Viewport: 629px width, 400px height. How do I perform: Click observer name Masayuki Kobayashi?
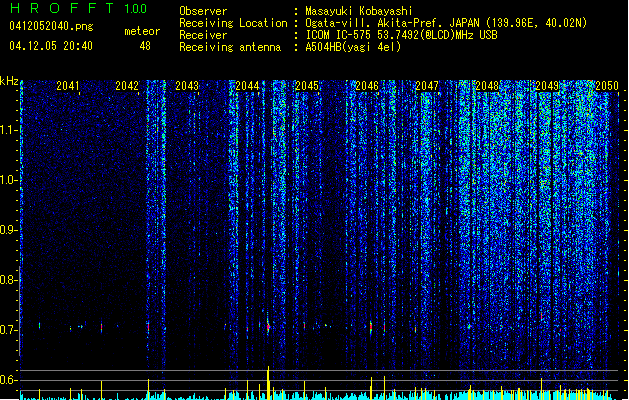359,11
